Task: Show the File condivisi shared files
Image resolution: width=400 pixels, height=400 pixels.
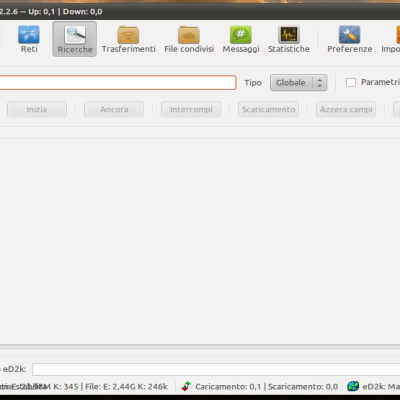Action: point(189,39)
